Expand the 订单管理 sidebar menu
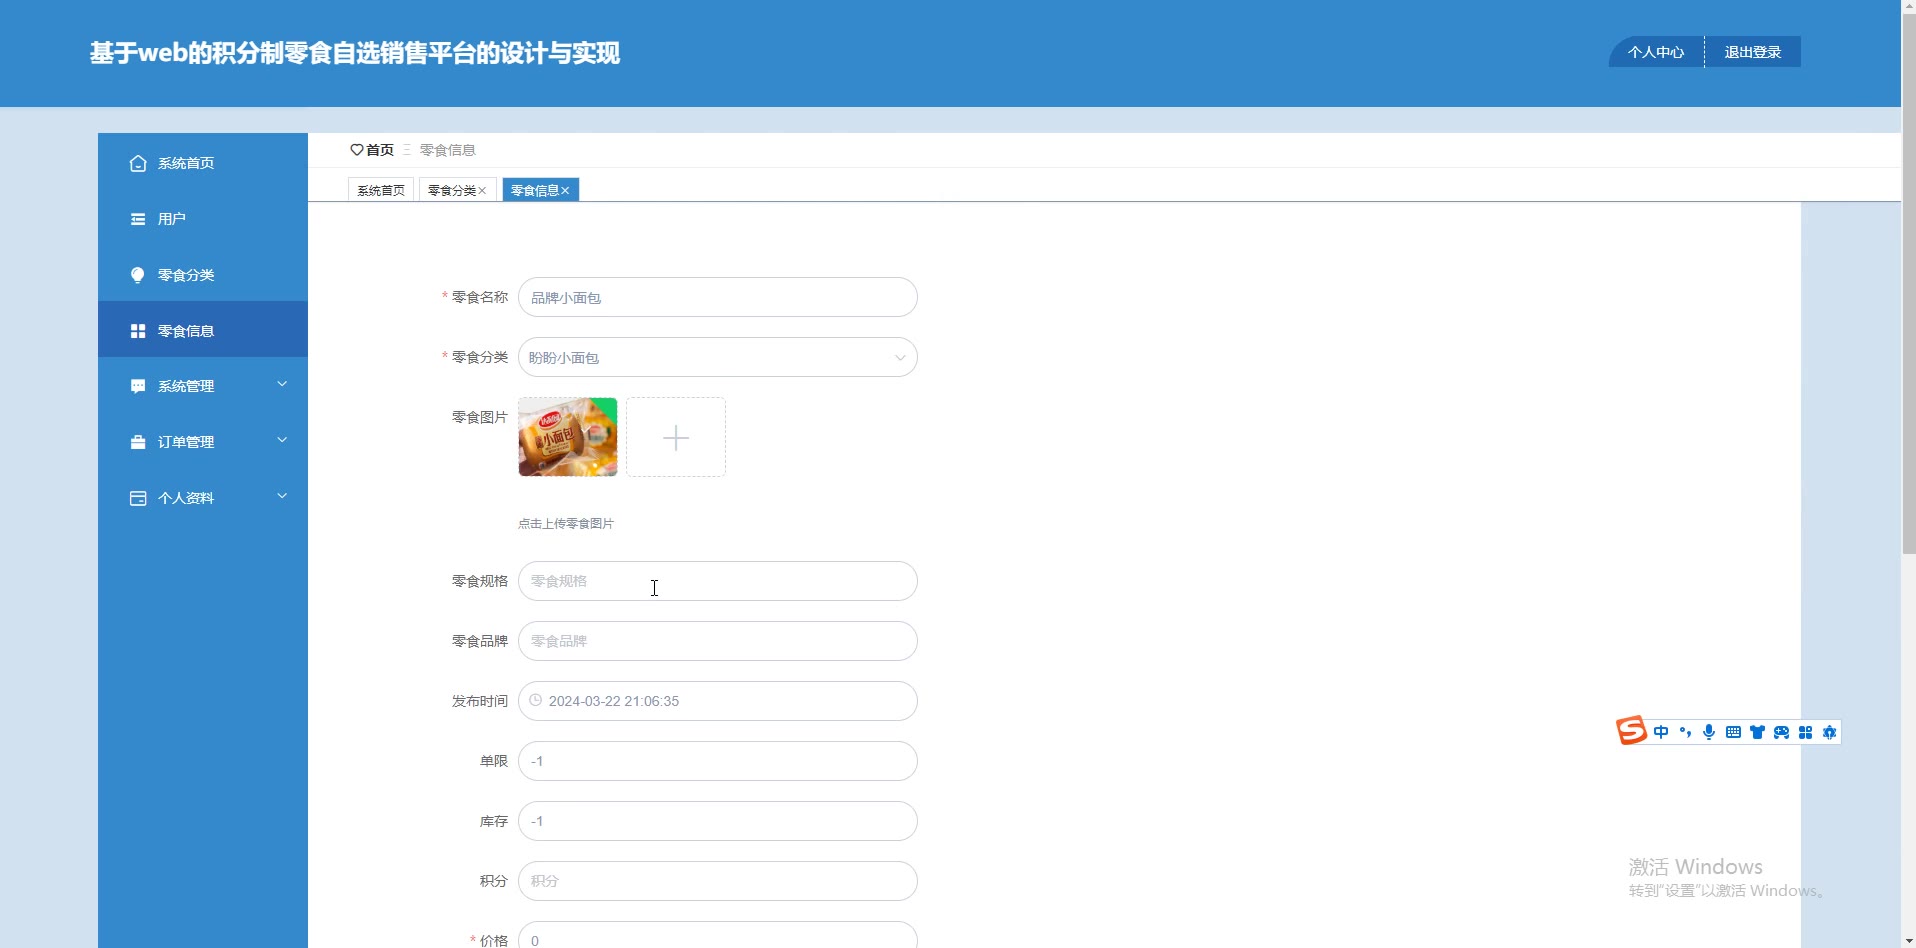Screen dimensions: 1916x948 point(282,440)
